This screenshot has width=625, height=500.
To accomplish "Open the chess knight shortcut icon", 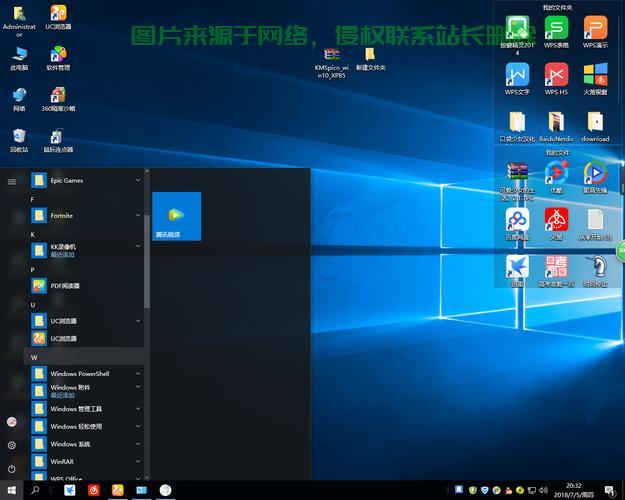I will (595, 271).
